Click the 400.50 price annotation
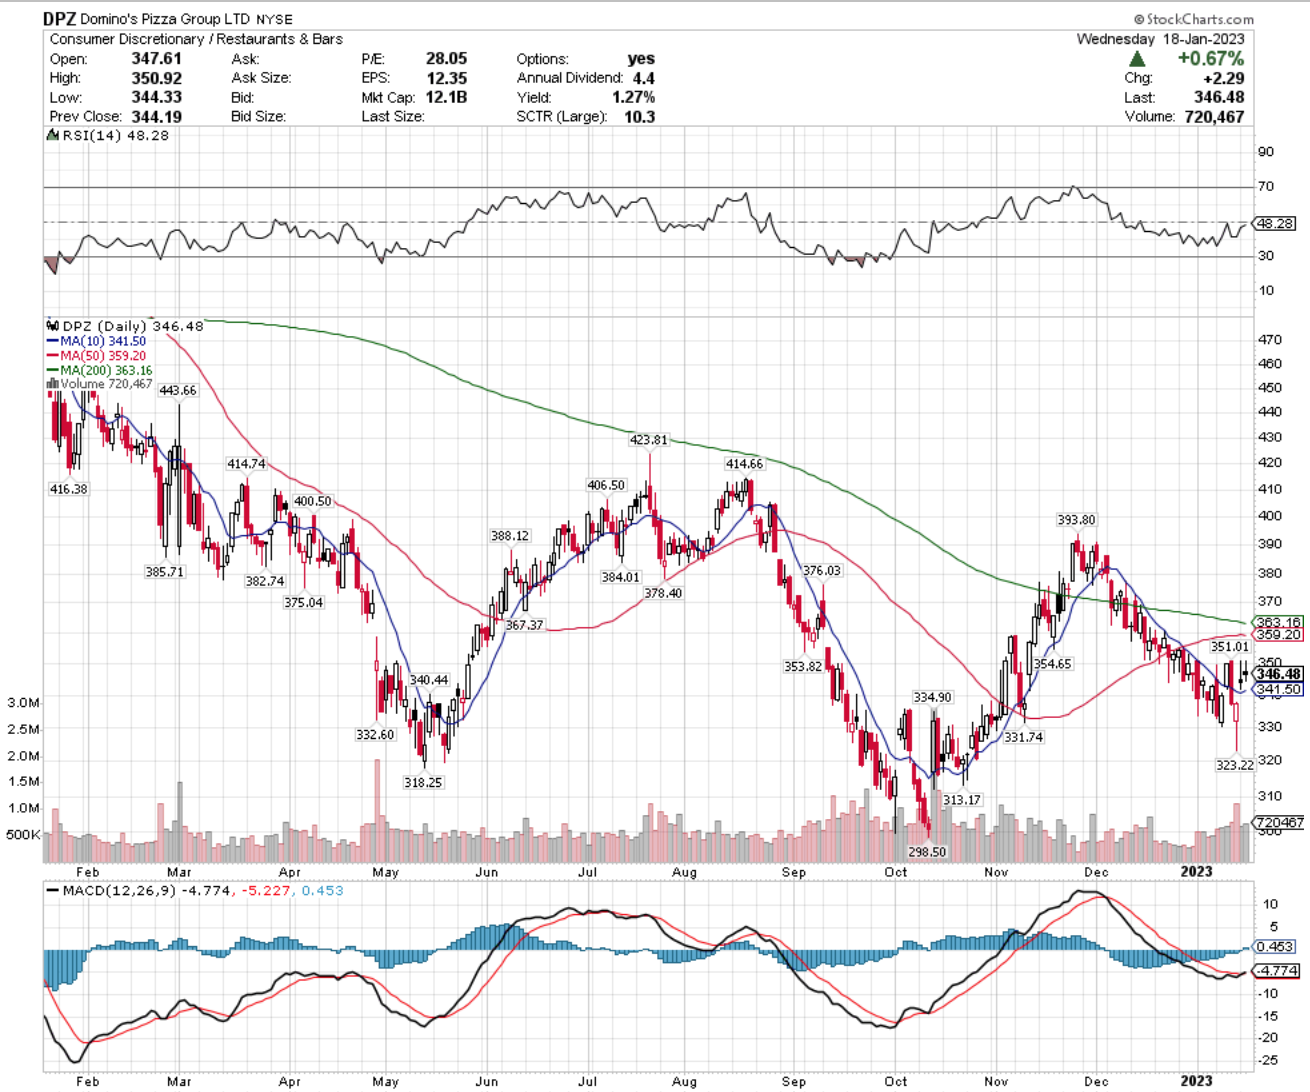Image resolution: width=1310 pixels, height=1092 pixels. (312, 501)
